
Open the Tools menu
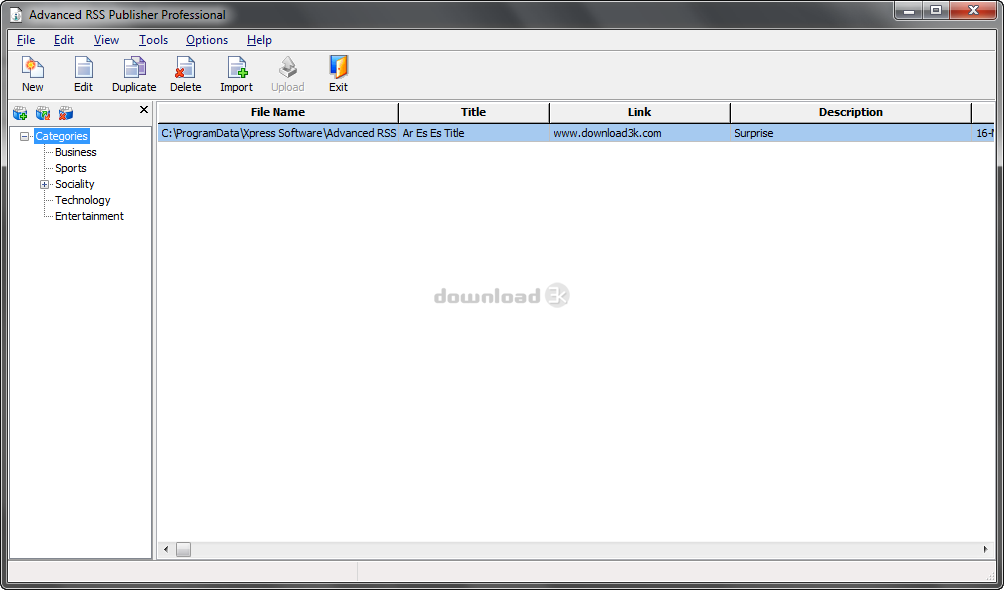point(154,40)
